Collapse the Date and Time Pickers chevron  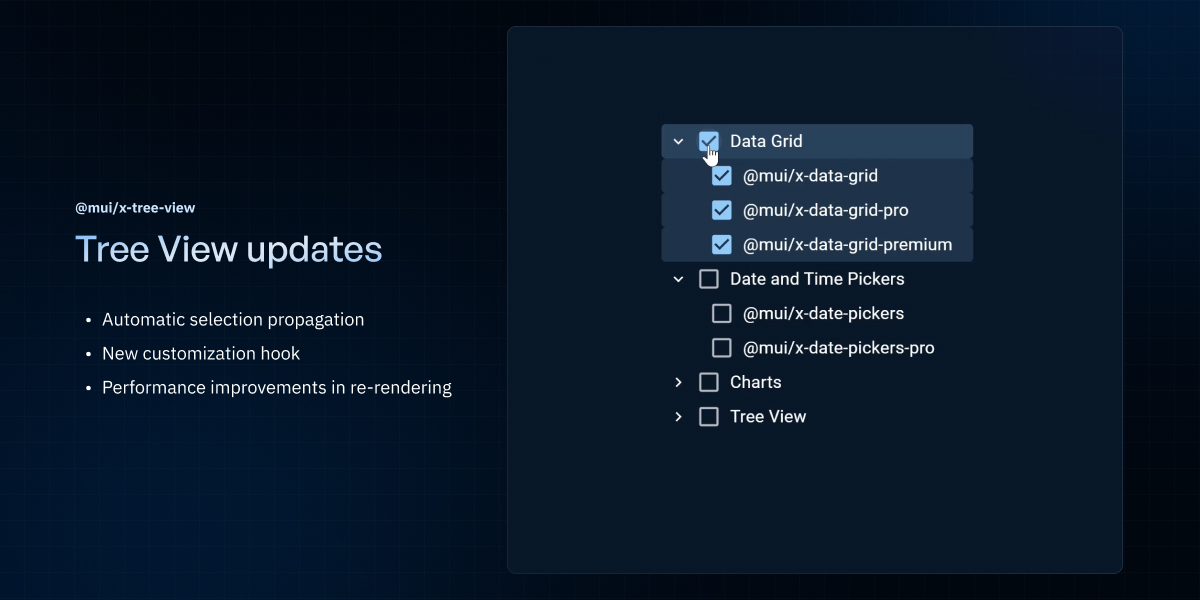pos(678,279)
